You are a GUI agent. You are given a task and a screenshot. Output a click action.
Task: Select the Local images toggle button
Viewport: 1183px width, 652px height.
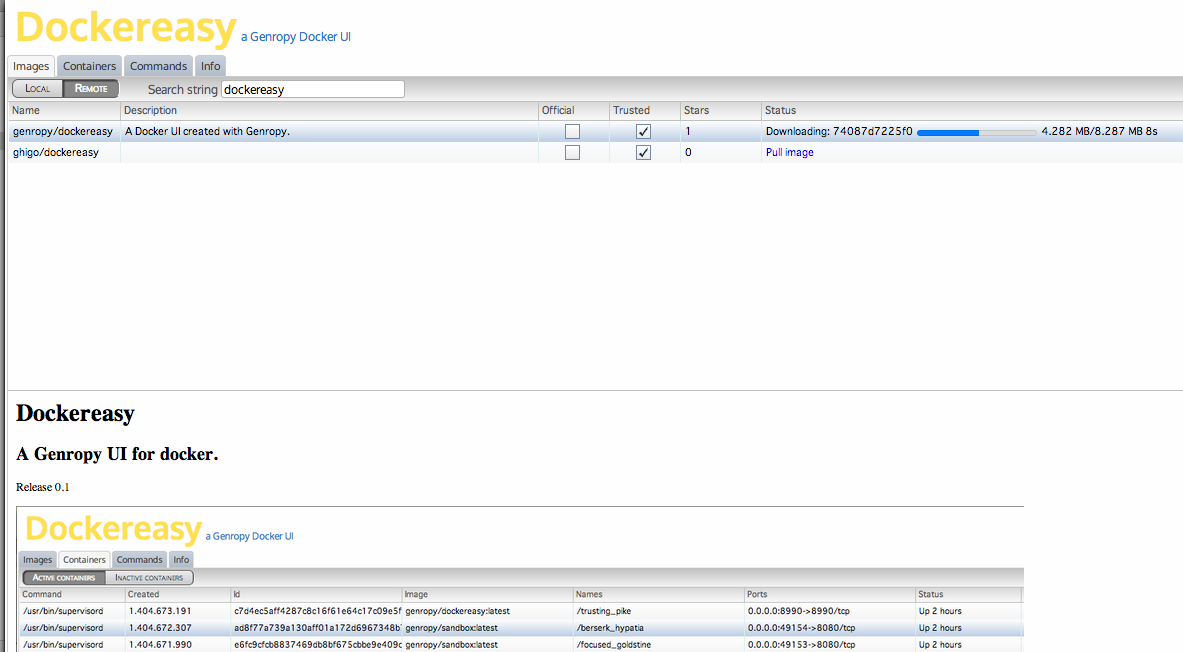coord(38,88)
